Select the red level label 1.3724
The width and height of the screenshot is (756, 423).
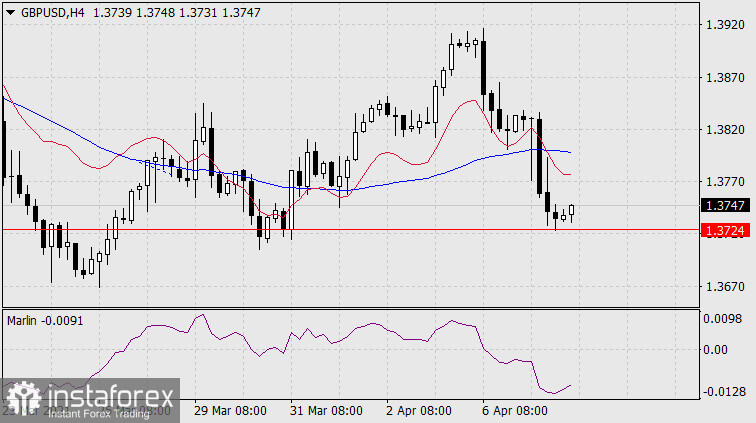pos(725,231)
